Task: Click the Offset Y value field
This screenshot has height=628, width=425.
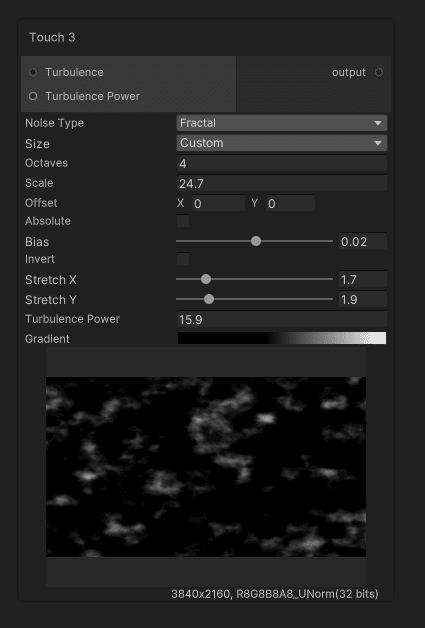Action: click(x=290, y=203)
